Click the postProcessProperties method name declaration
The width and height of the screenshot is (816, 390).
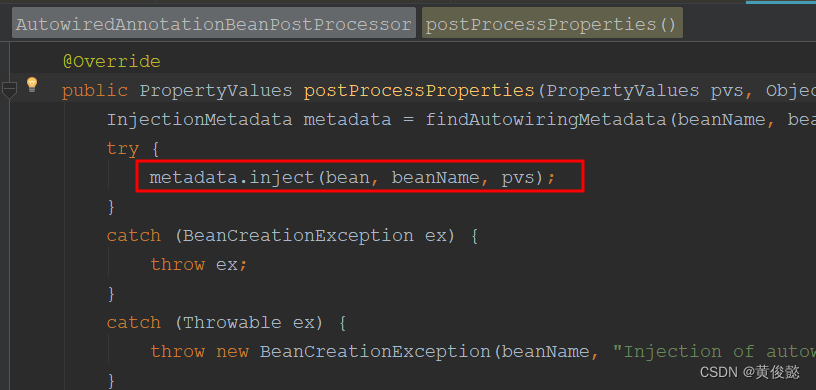(x=419, y=91)
